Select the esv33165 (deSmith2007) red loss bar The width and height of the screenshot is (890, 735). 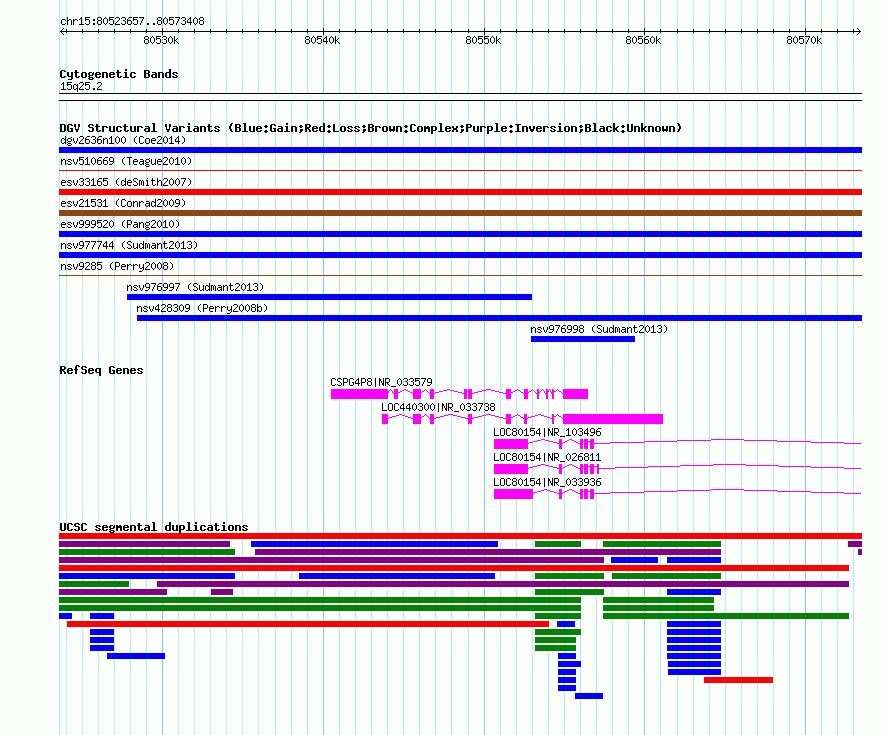460,192
